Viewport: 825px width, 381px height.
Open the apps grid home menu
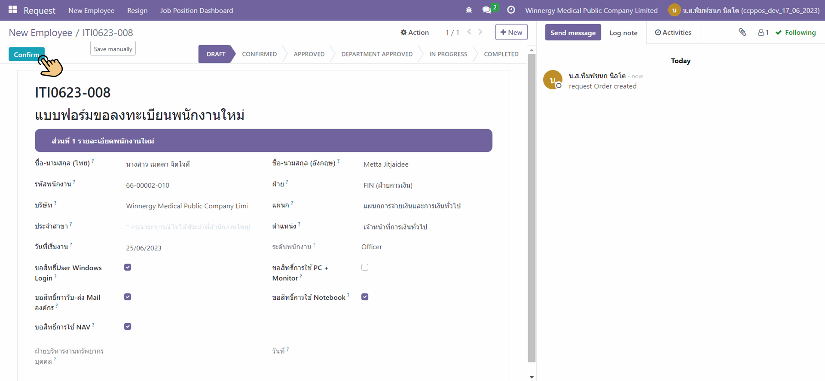[13, 11]
